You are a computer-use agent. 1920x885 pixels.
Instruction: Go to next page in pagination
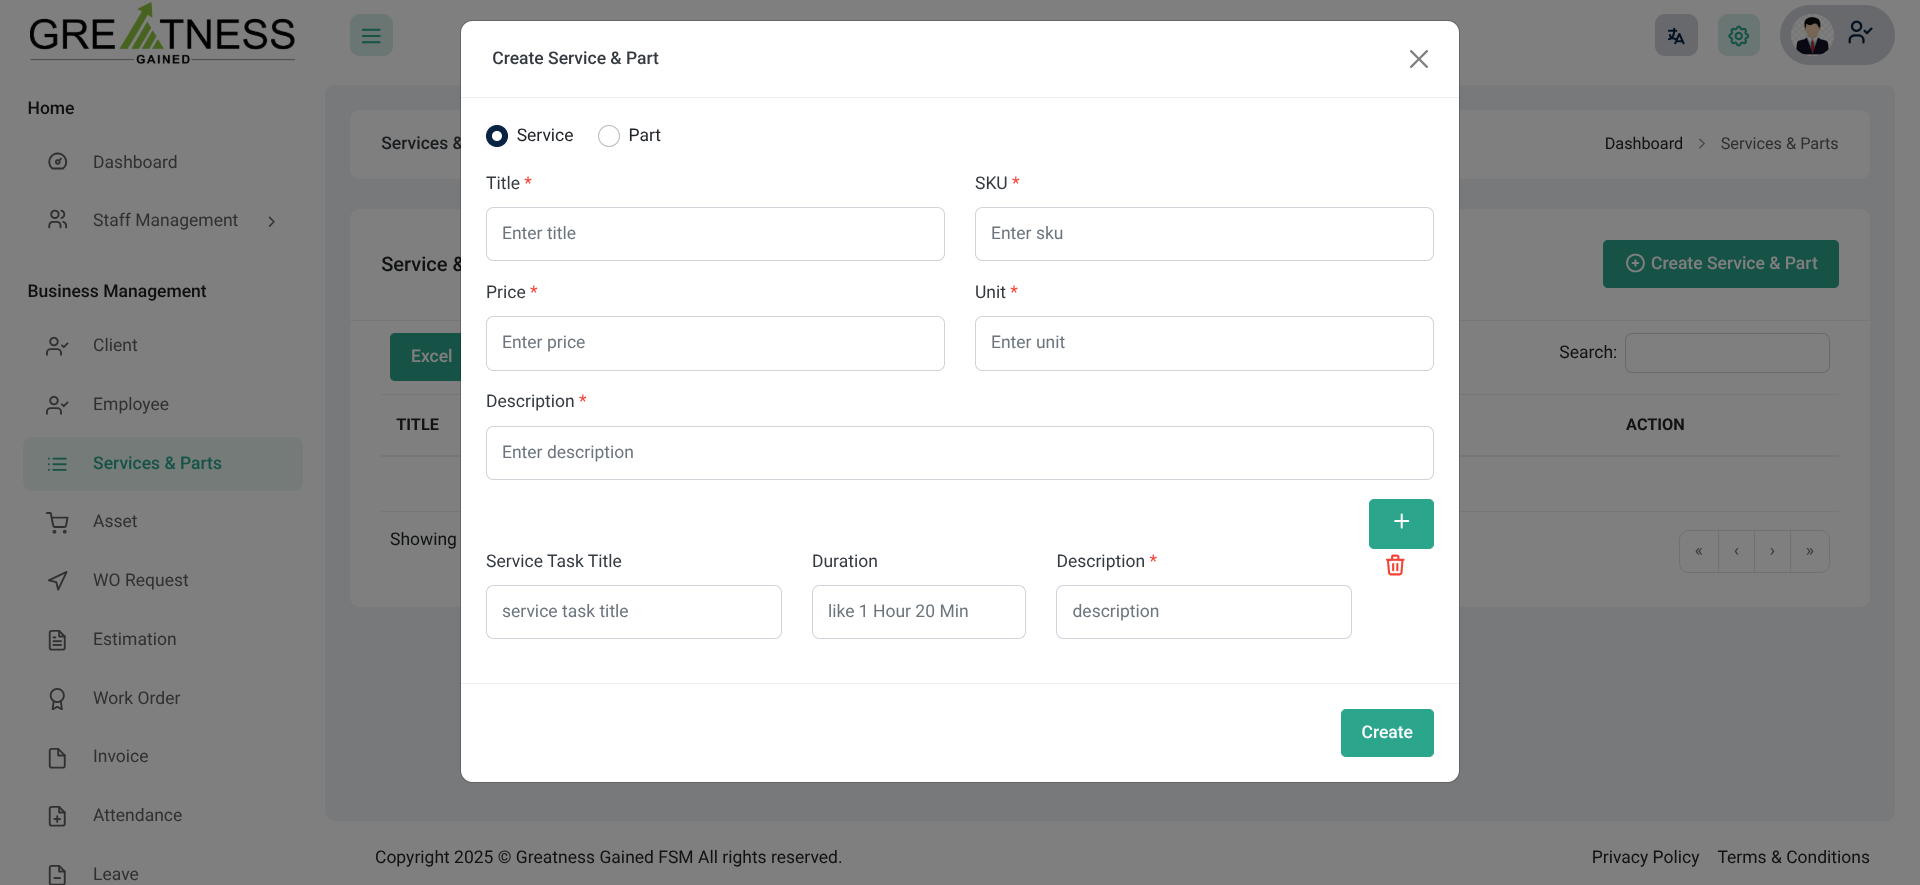pos(1772,551)
